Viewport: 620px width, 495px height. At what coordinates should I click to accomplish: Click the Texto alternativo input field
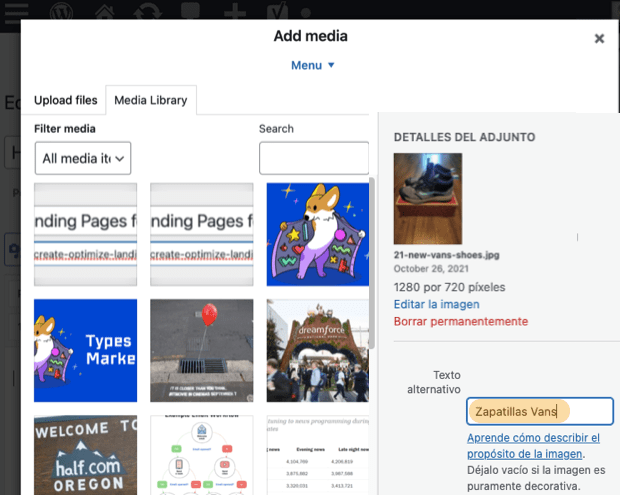click(x=540, y=411)
